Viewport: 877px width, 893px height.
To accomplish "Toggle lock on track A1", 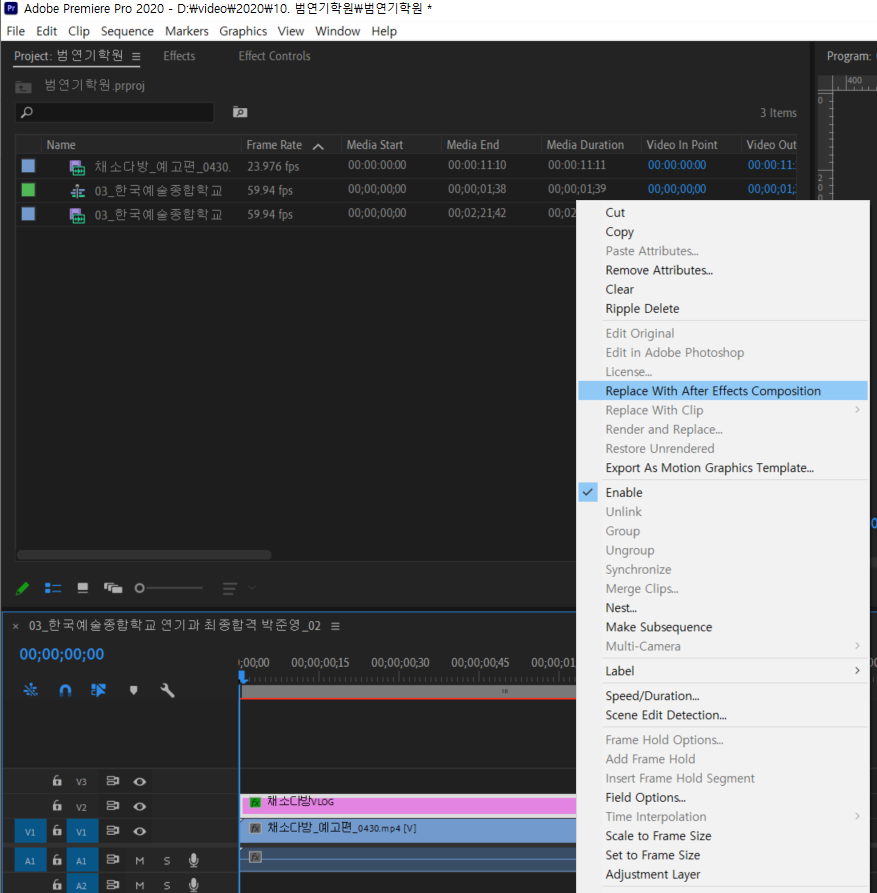I will pyautogui.click(x=57, y=859).
